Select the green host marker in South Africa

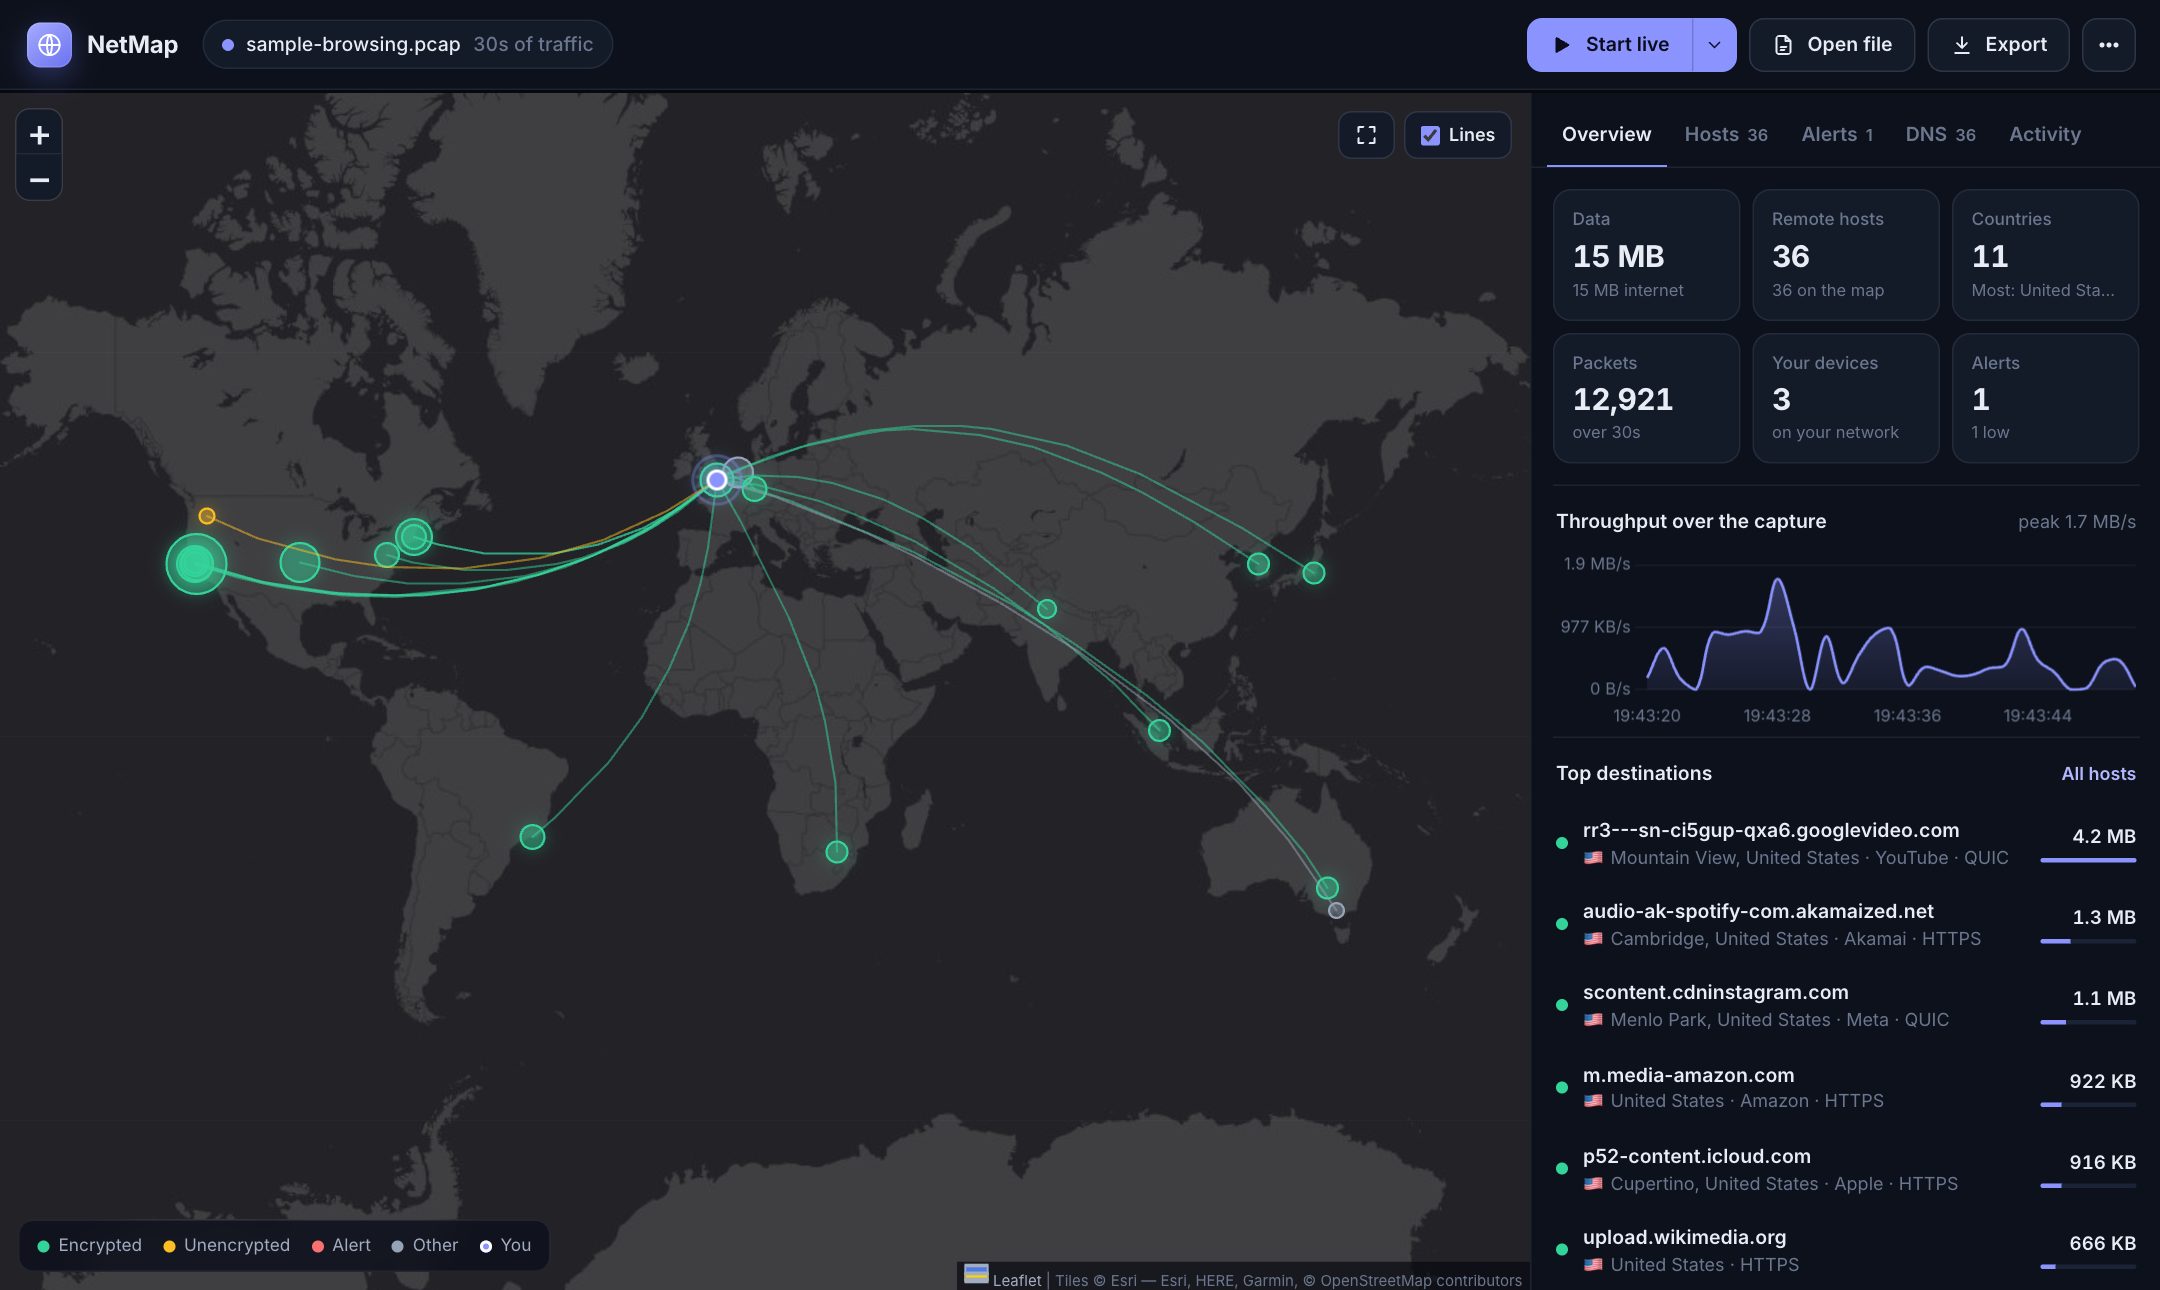(837, 852)
